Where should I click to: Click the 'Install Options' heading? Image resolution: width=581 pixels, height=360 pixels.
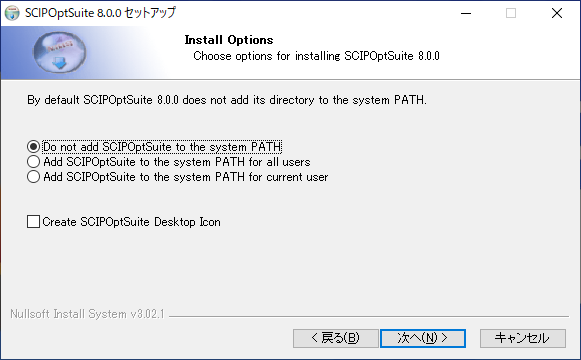[x=229, y=40]
